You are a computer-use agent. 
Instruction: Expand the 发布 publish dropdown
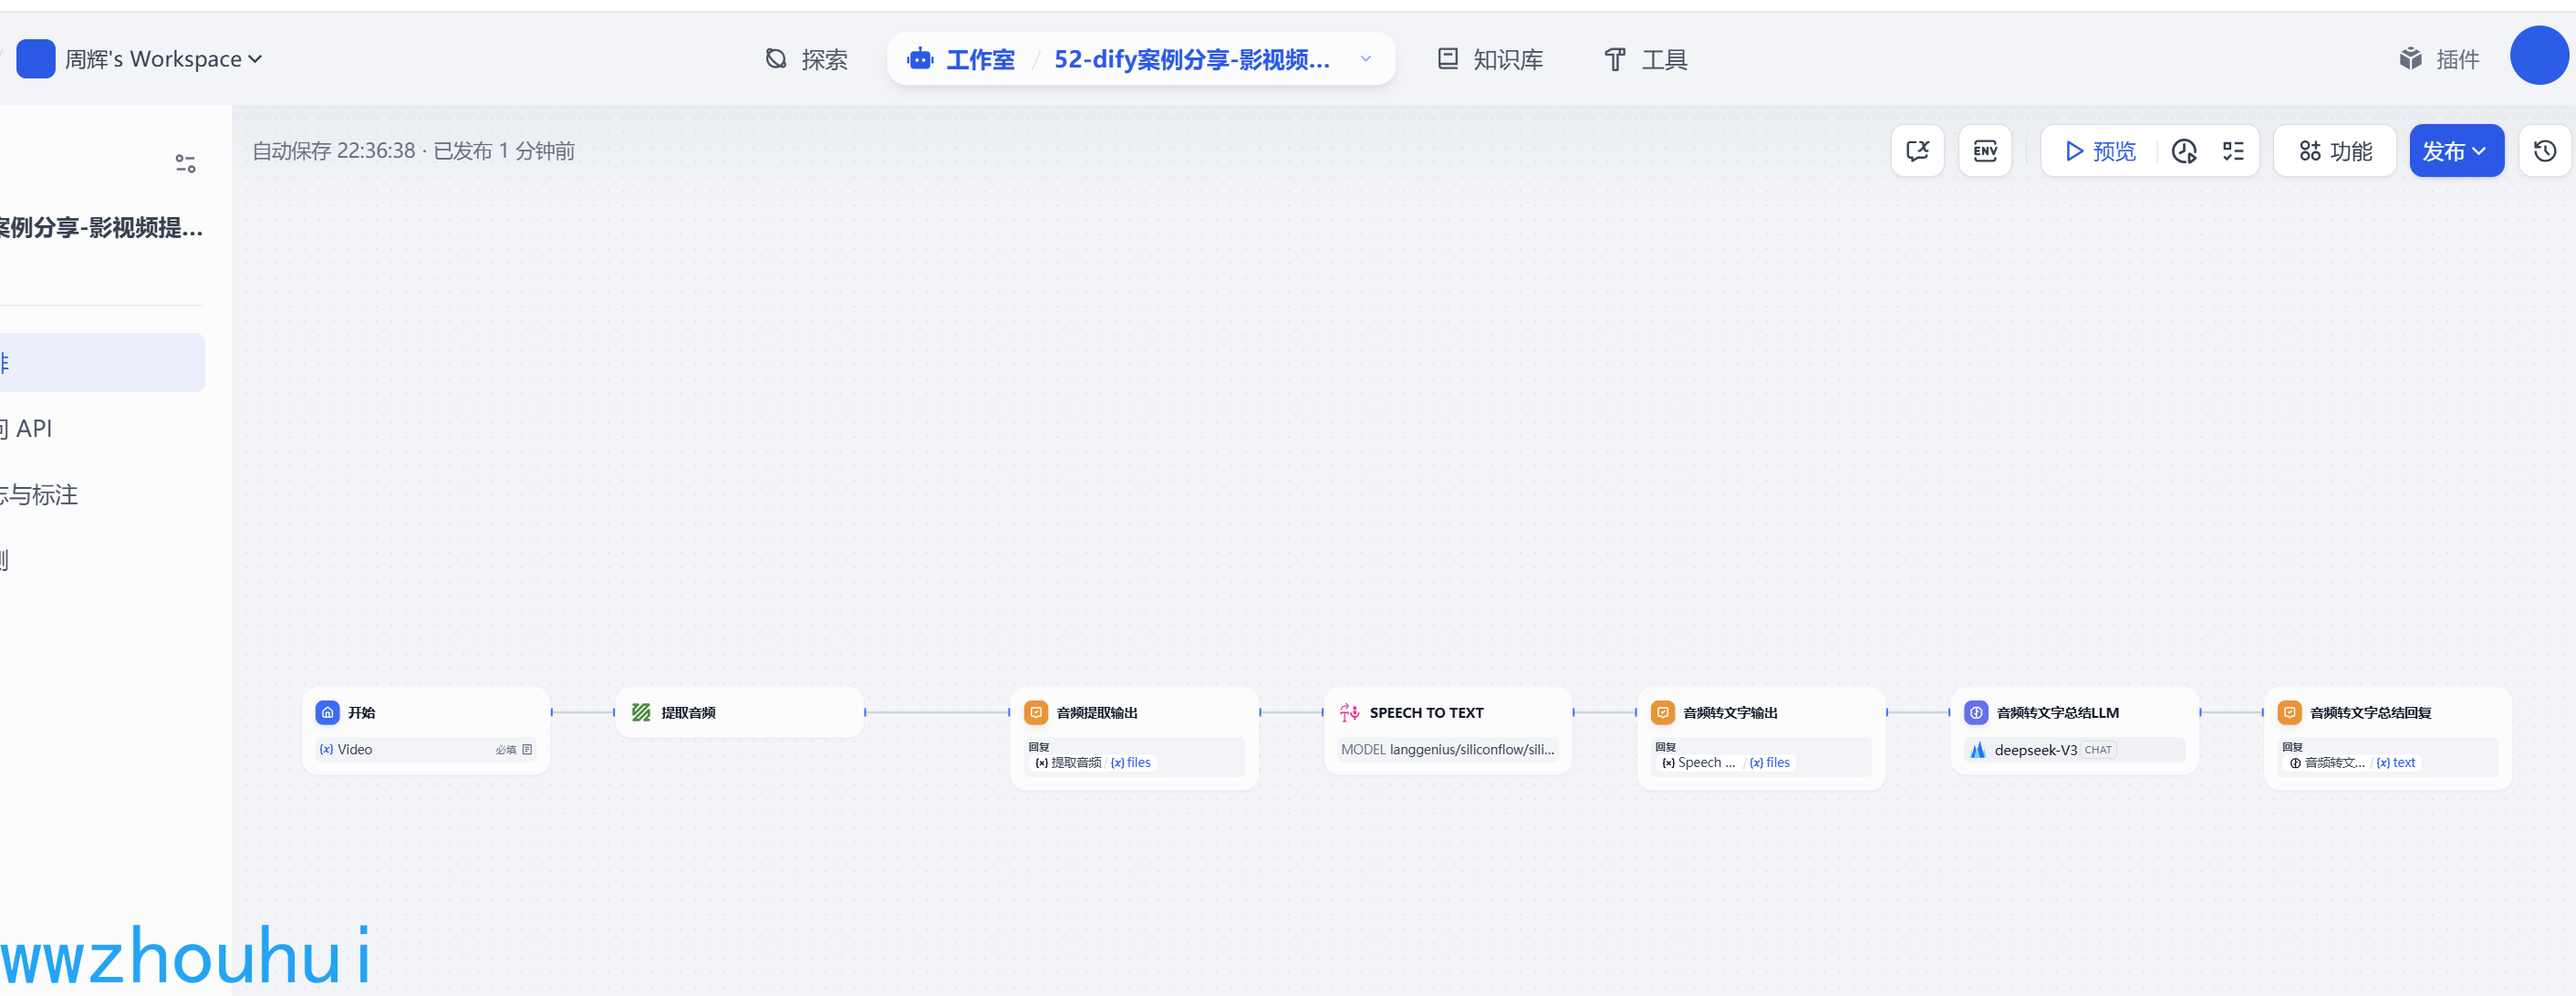(2456, 151)
